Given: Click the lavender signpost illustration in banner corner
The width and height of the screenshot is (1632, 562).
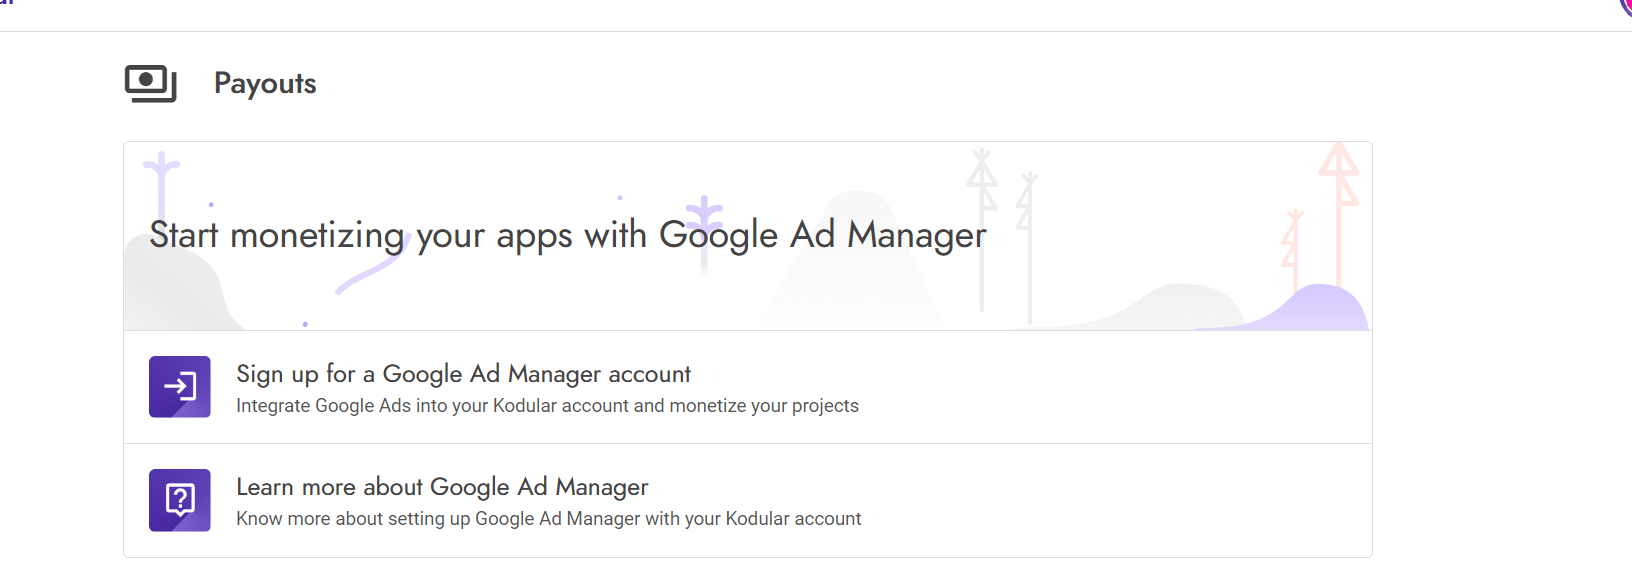Looking at the screenshot, I should click(x=161, y=185).
